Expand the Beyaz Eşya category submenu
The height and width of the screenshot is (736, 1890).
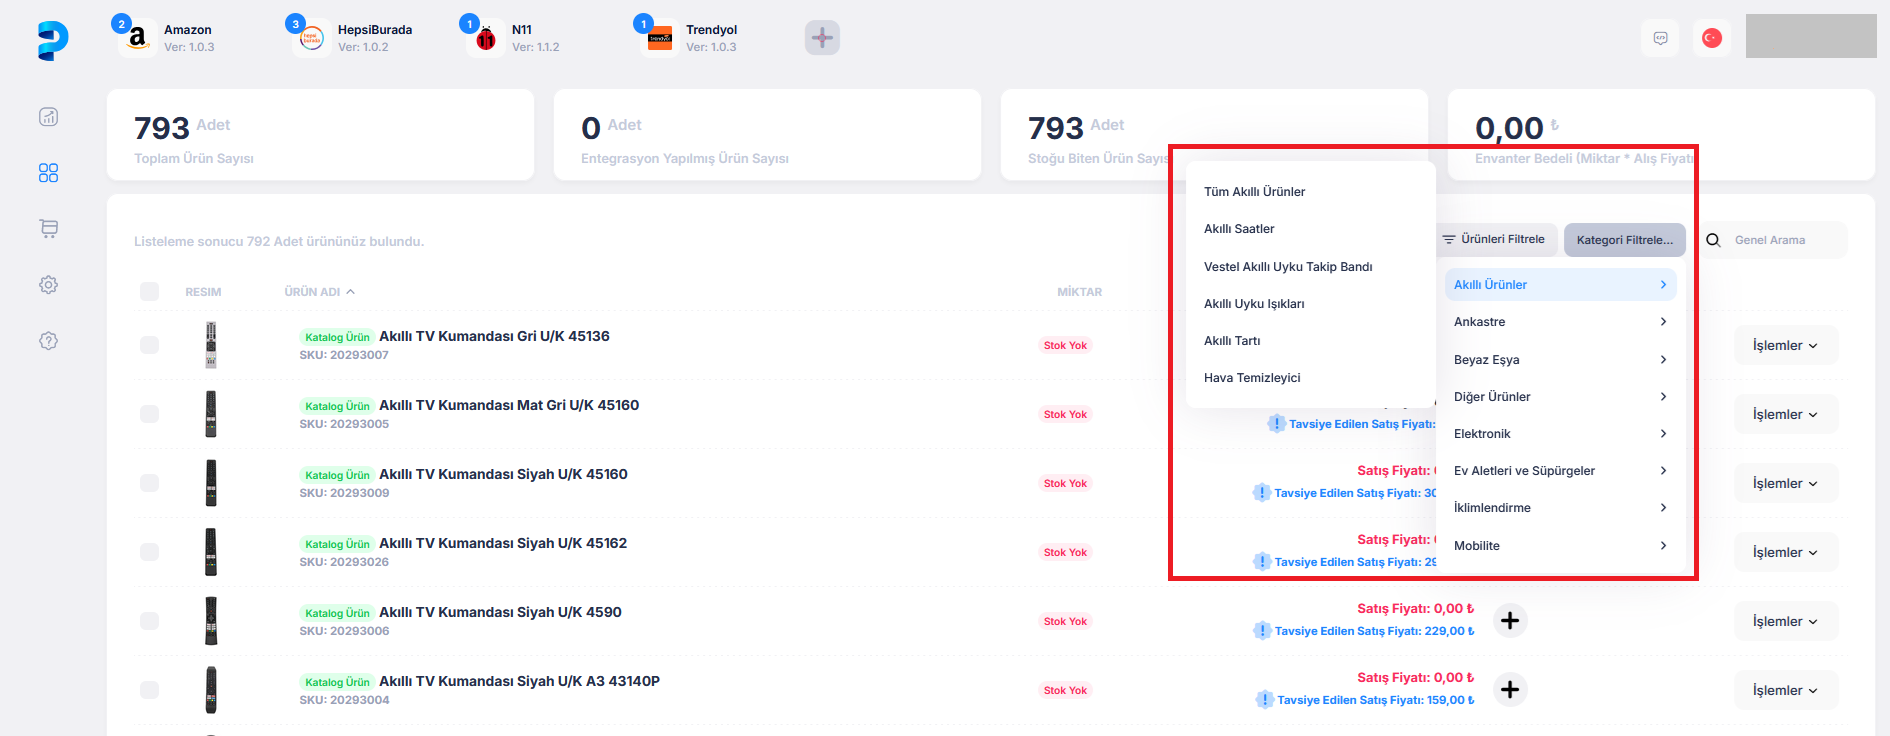tap(1560, 360)
